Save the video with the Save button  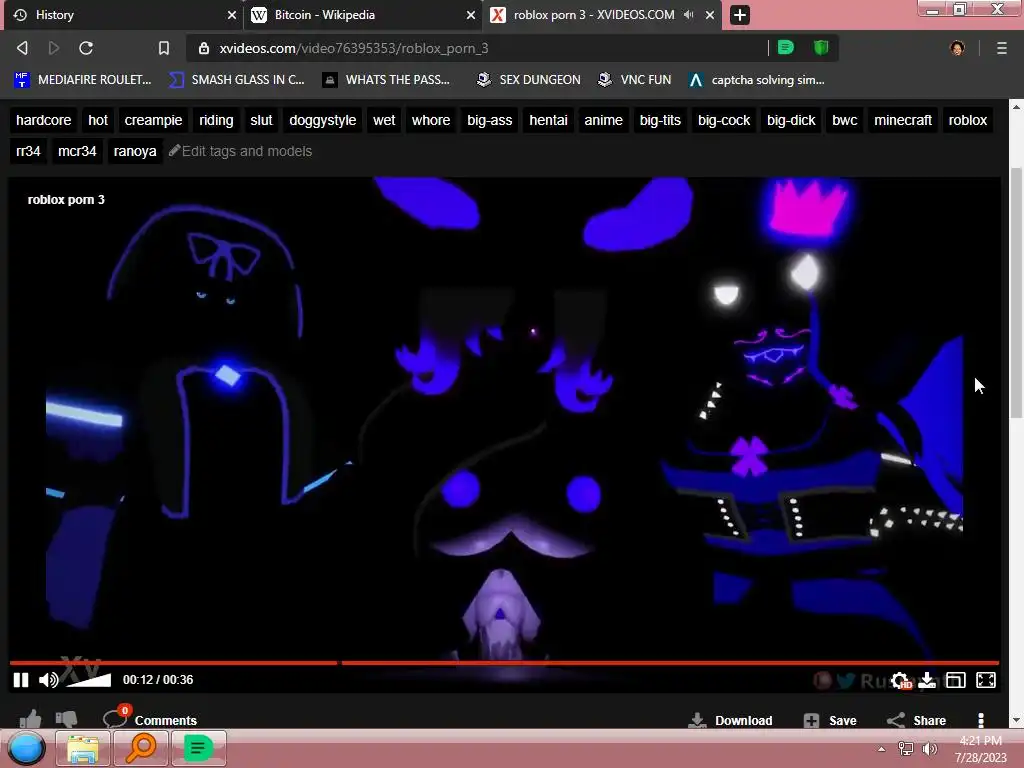tap(830, 720)
